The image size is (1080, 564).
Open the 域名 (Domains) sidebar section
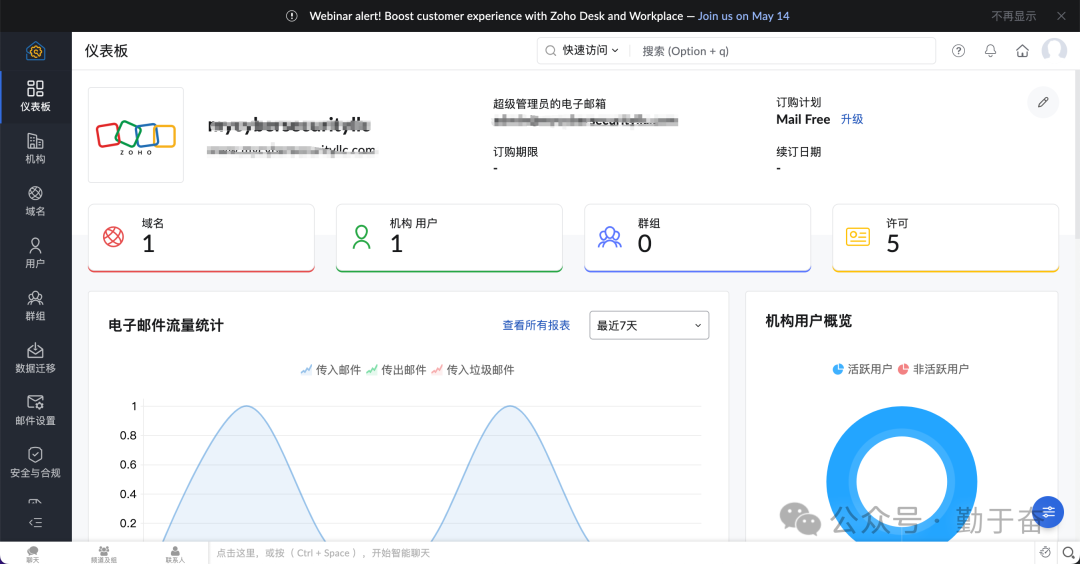(35, 200)
